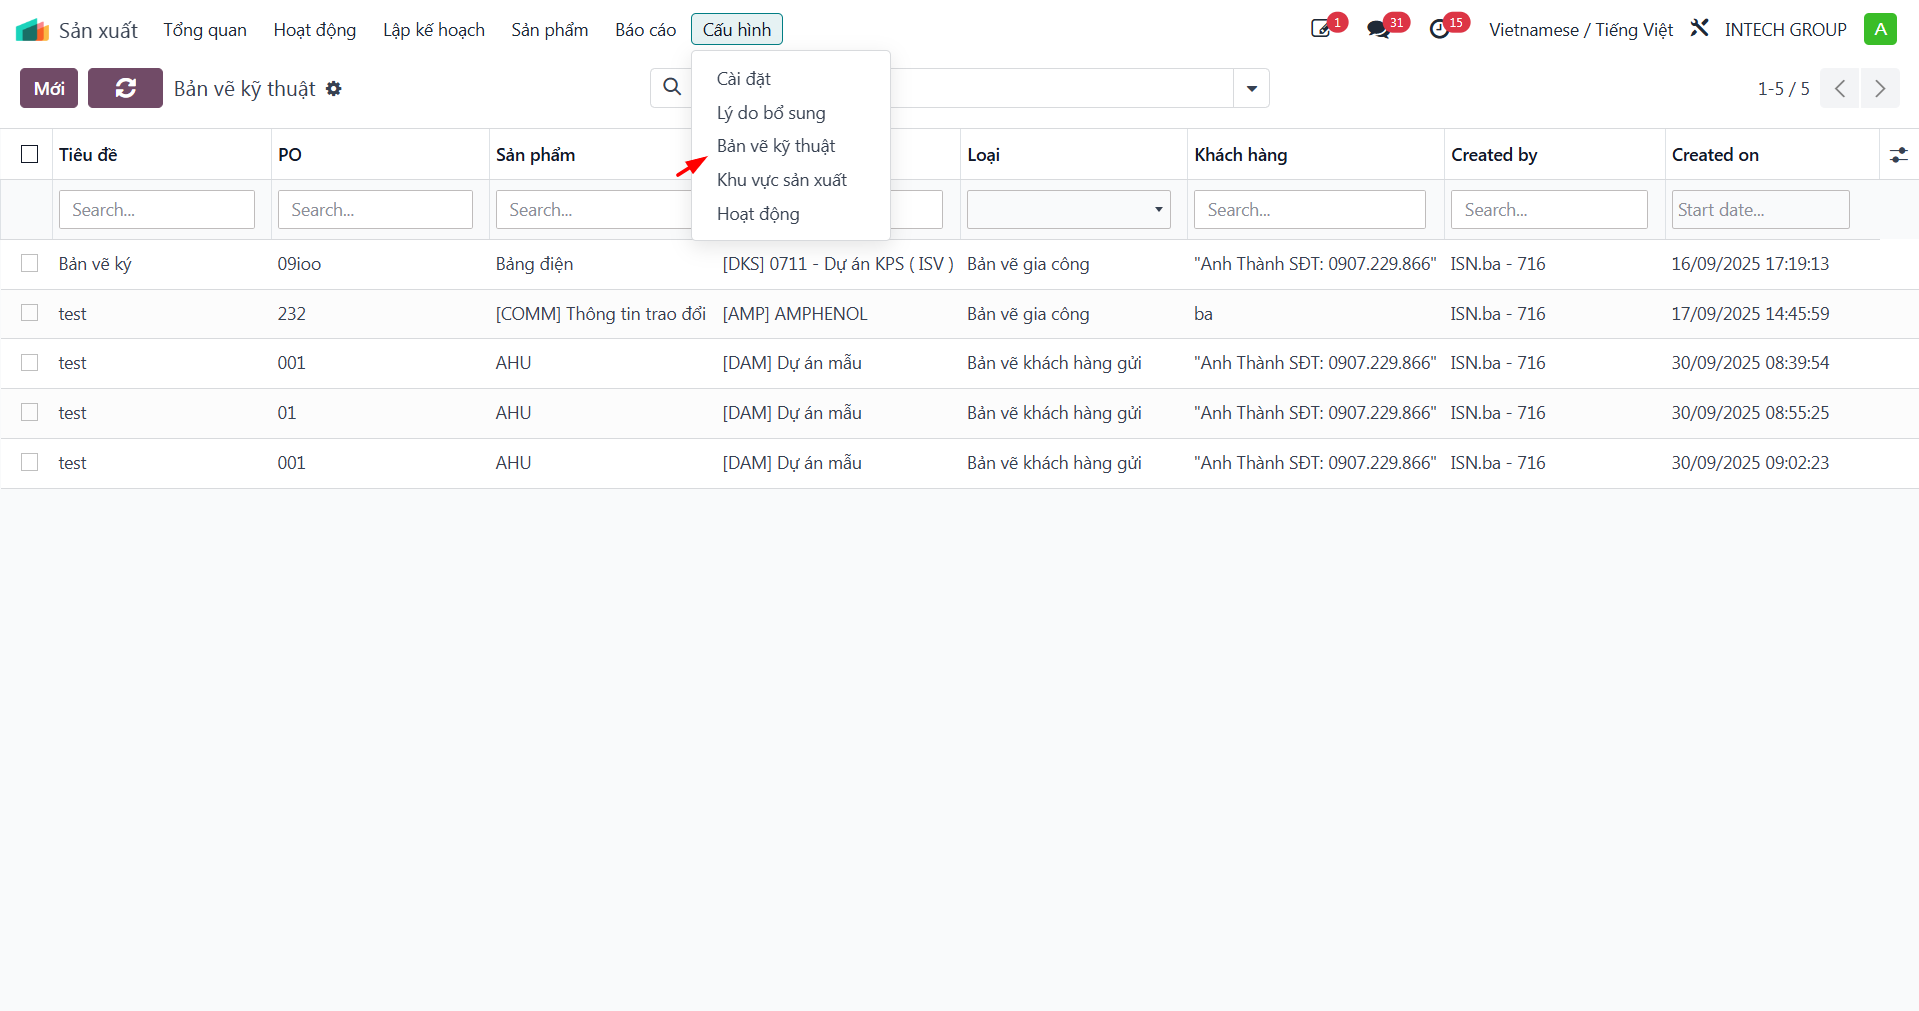Toggle the select-all header checkbox
Image resolution: width=1919 pixels, height=1011 pixels.
(30, 154)
